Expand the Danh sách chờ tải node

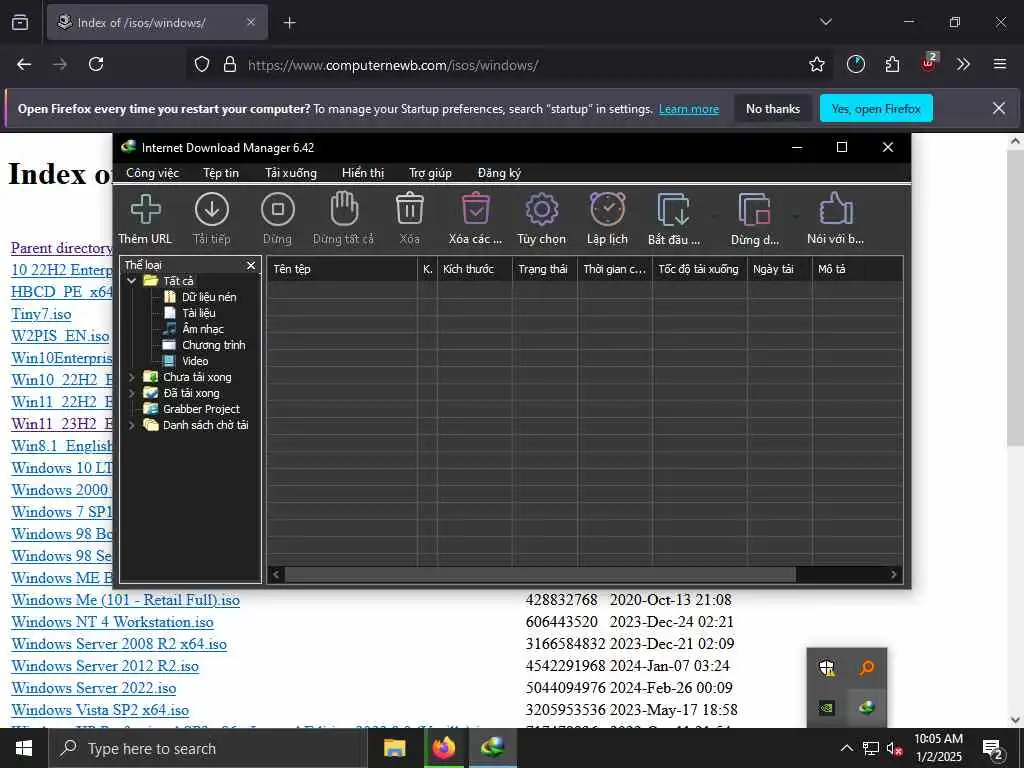coord(131,425)
